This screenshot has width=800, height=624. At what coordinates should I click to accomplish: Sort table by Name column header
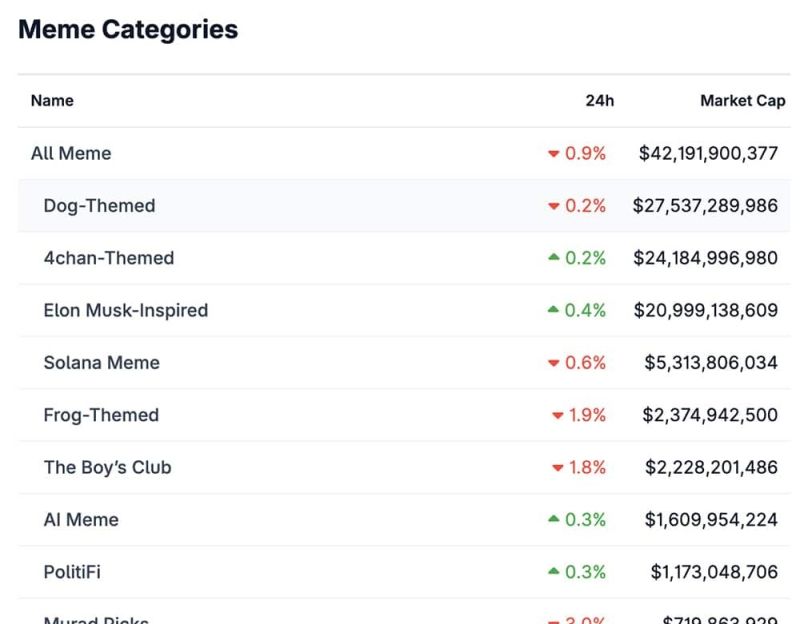tap(52, 101)
